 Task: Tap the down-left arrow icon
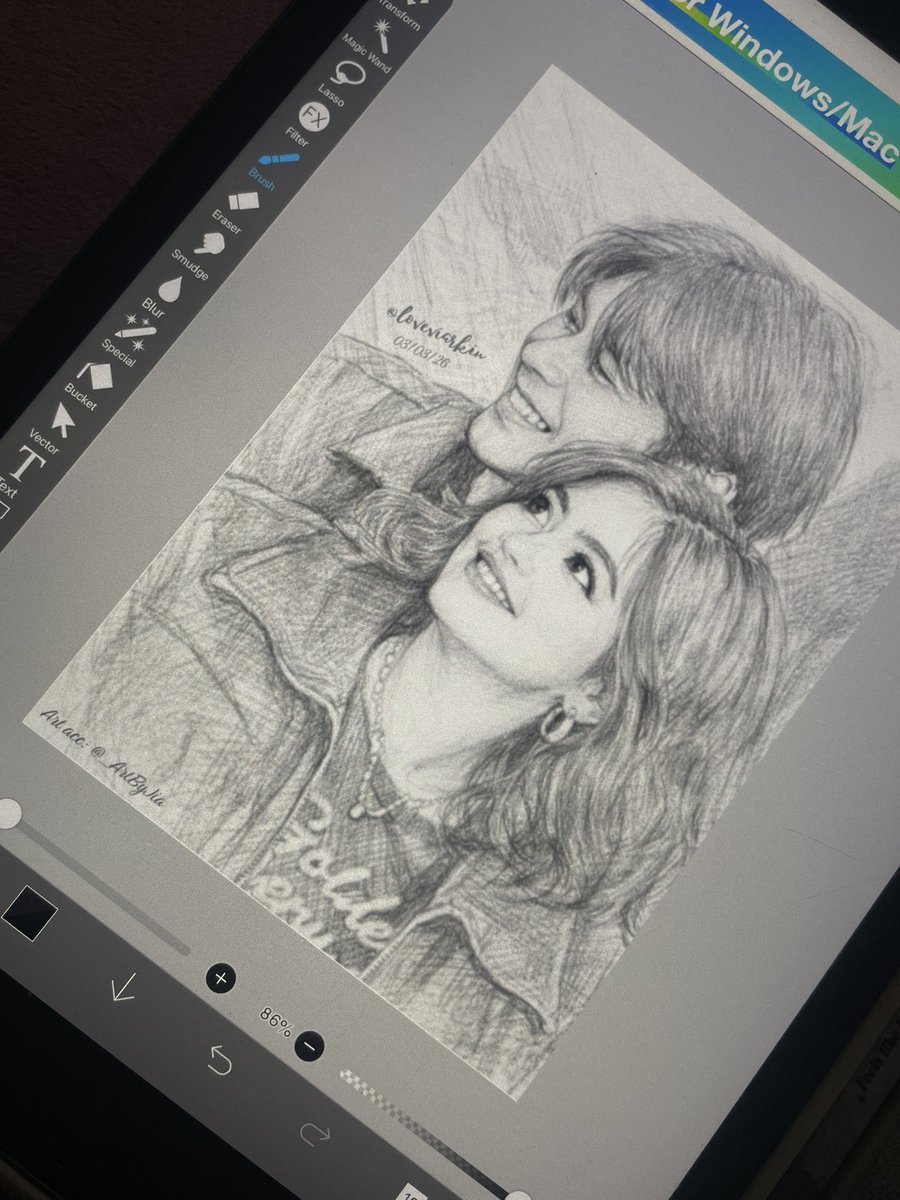coord(123,988)
